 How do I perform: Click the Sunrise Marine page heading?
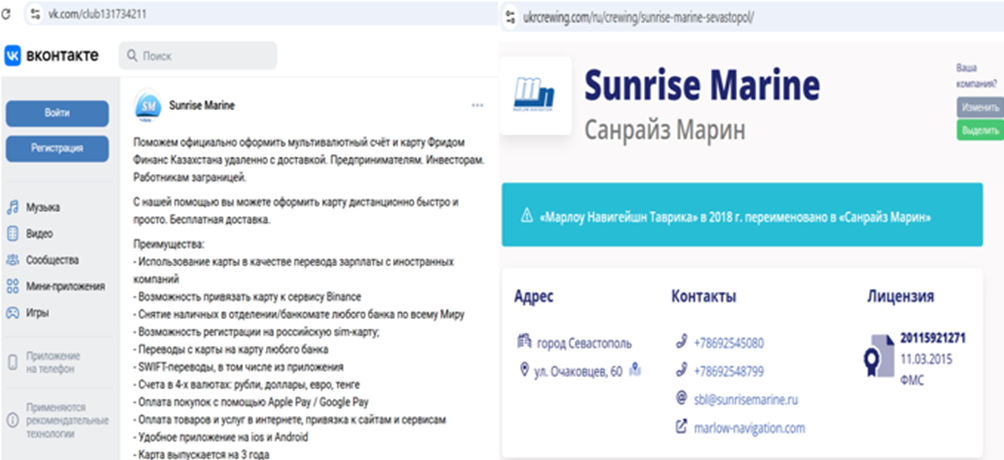[702, 86]
